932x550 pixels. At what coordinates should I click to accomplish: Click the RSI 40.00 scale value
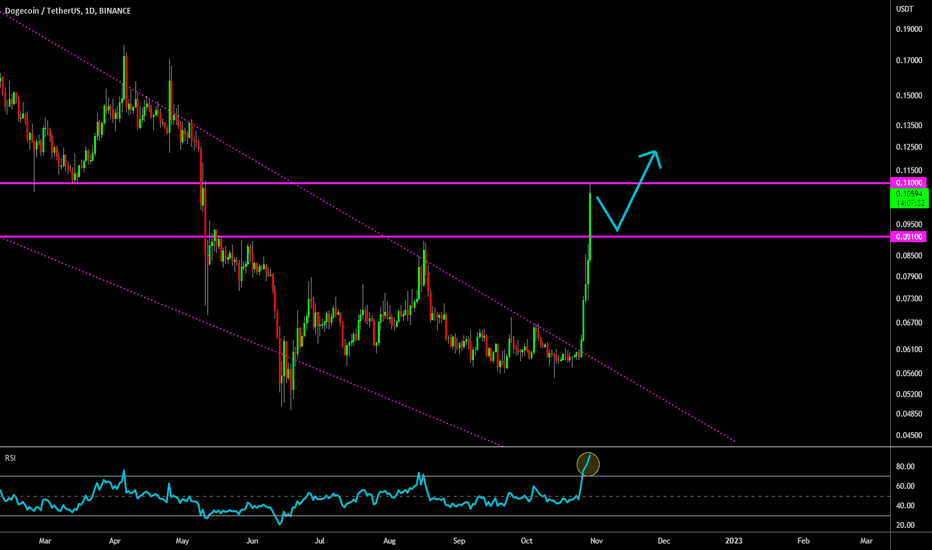coord(905,505)
